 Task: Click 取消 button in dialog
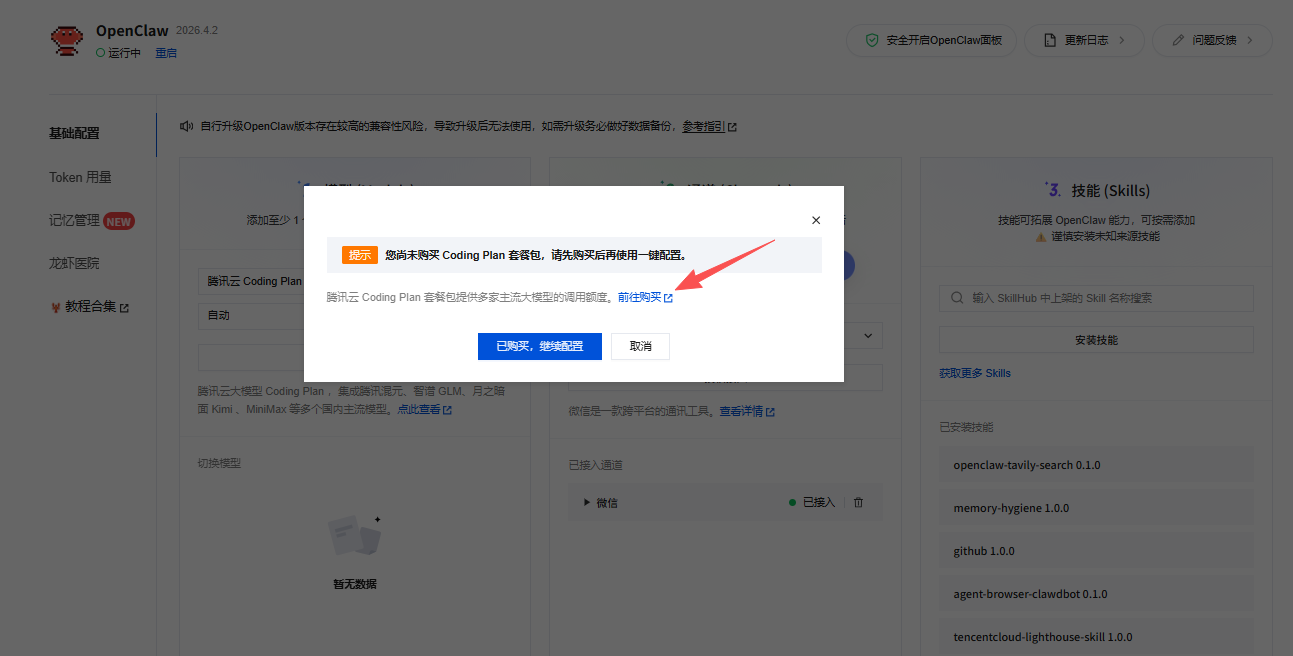640,346
